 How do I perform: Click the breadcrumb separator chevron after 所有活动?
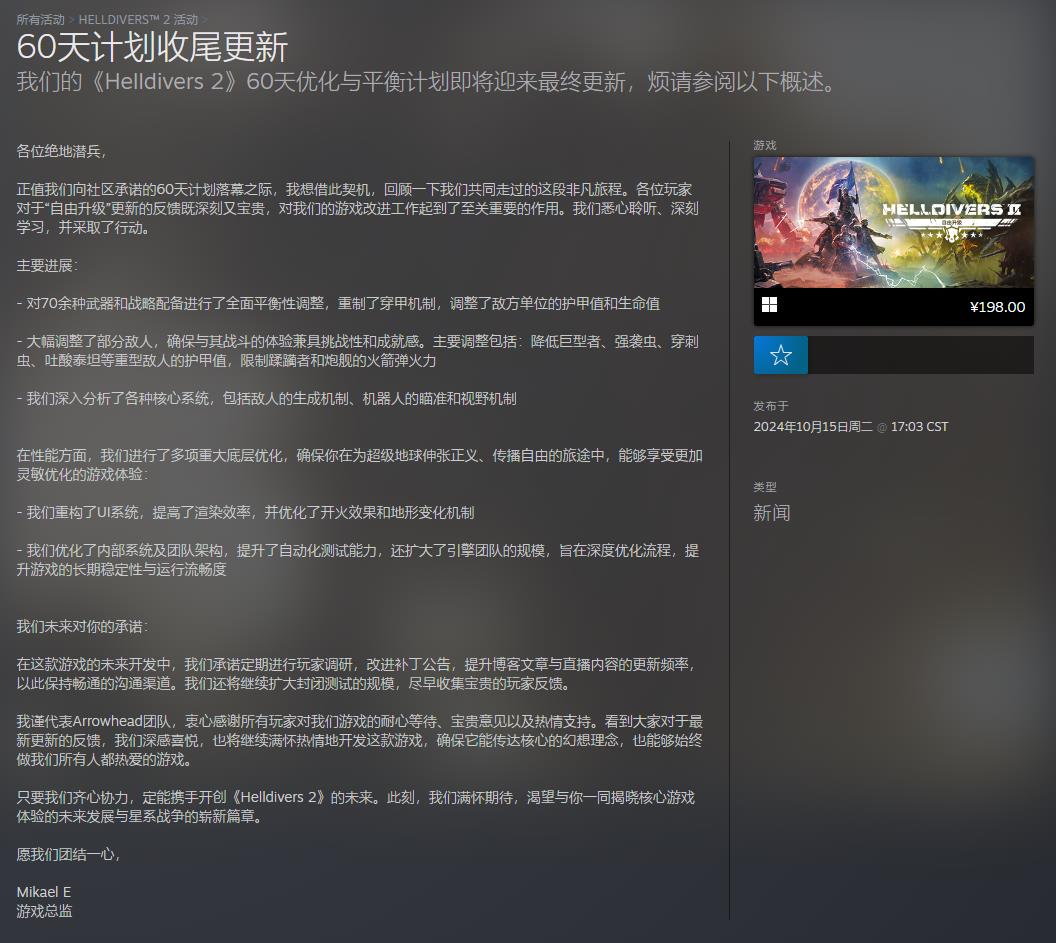click(x=72, y=16)
